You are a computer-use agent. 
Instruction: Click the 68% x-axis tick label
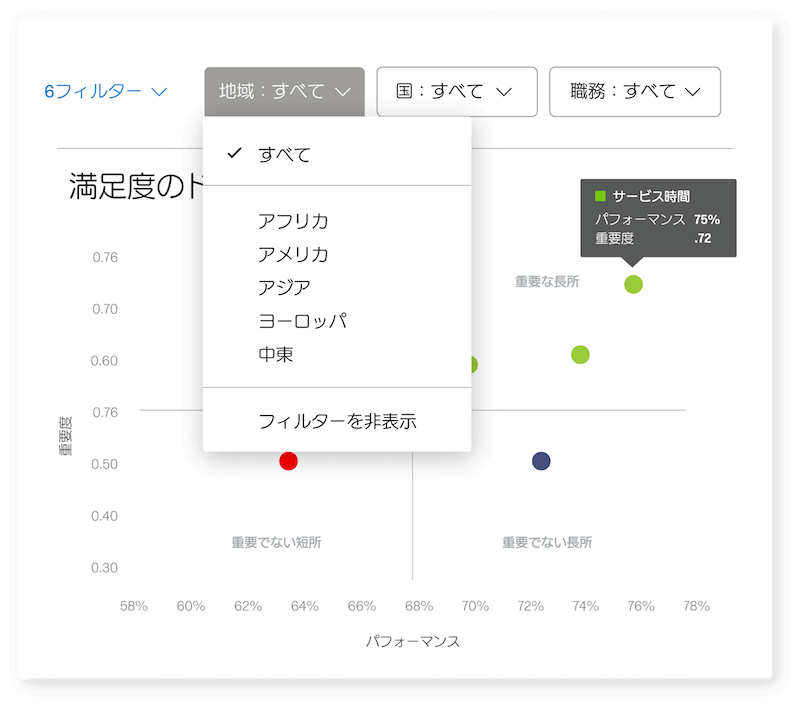(419, 606)
